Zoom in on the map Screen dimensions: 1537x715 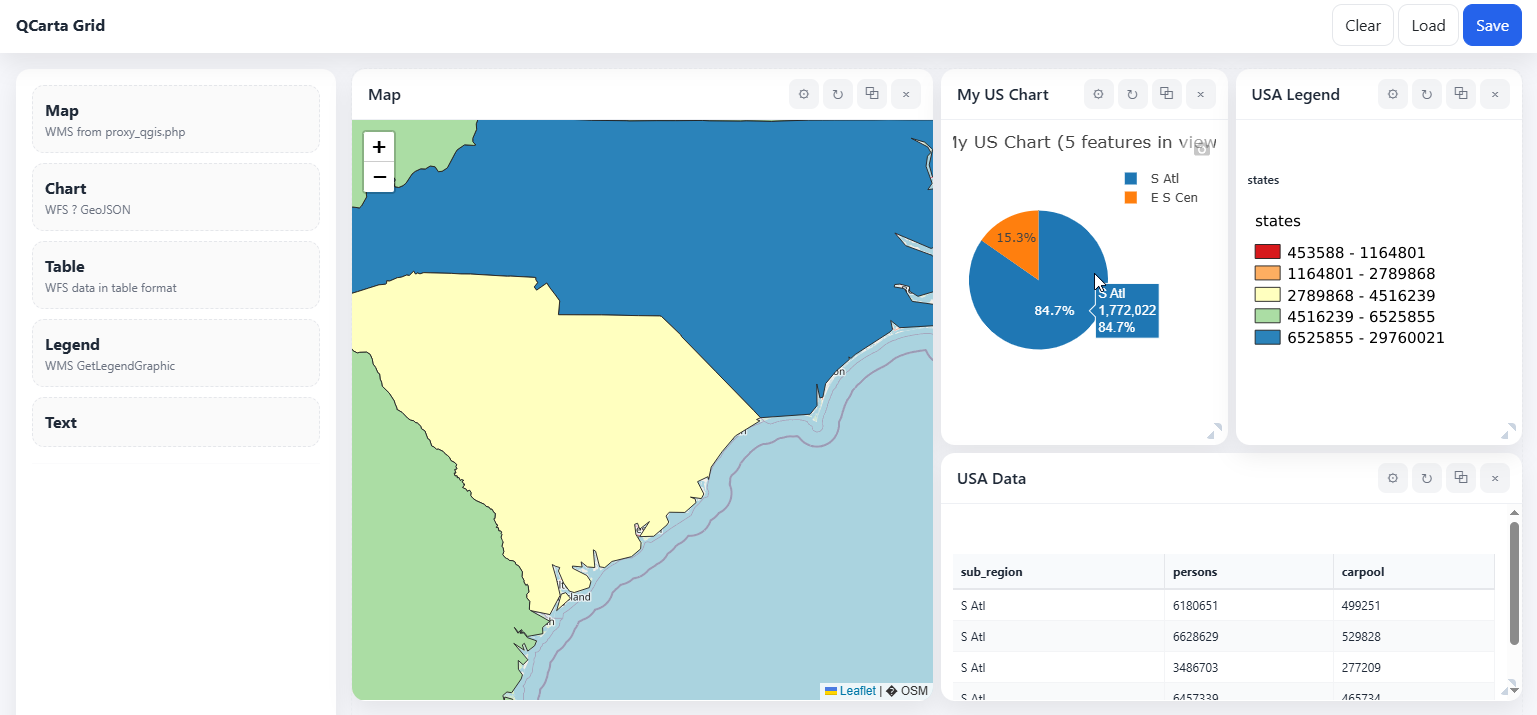point(379,147)
